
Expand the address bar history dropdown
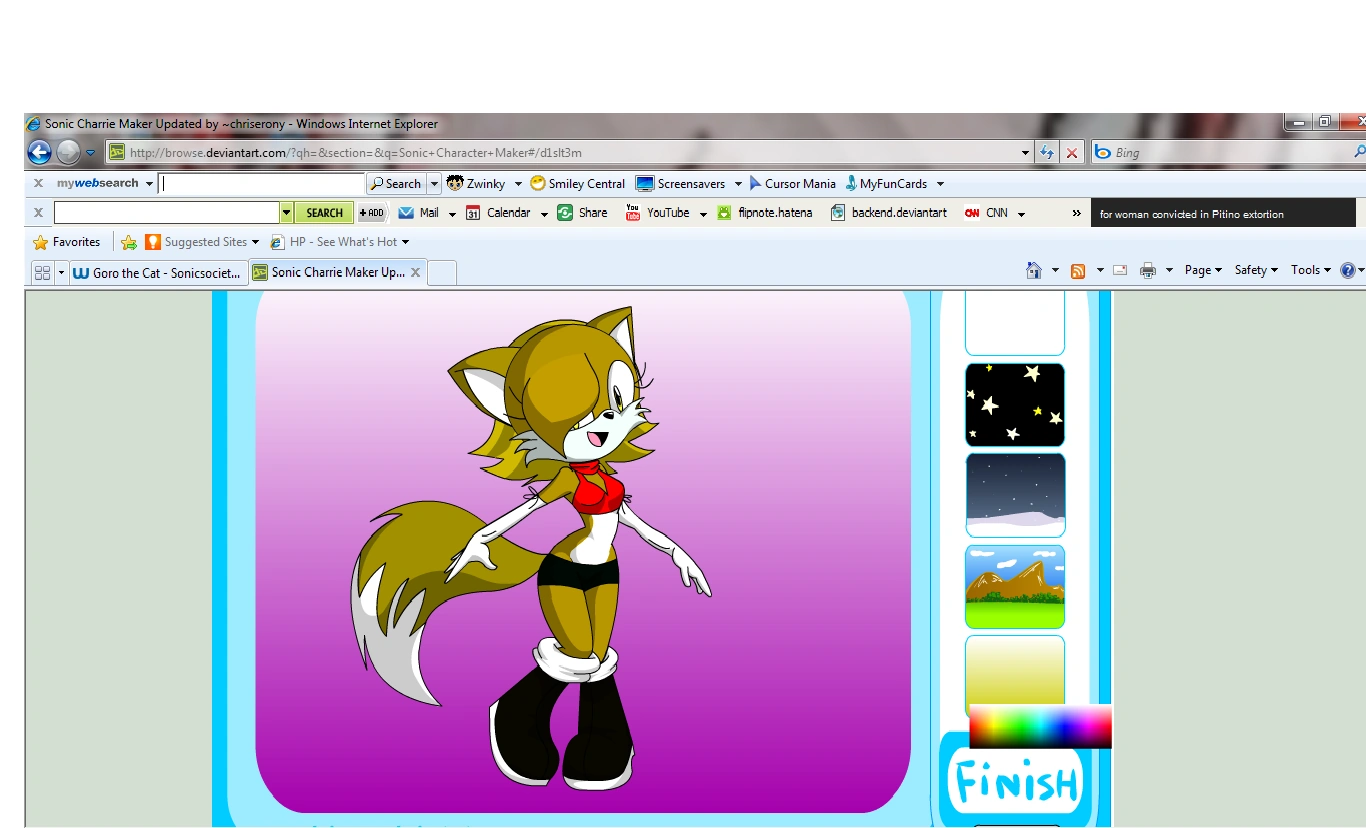pyautogui.click(x=1025, y=153)
